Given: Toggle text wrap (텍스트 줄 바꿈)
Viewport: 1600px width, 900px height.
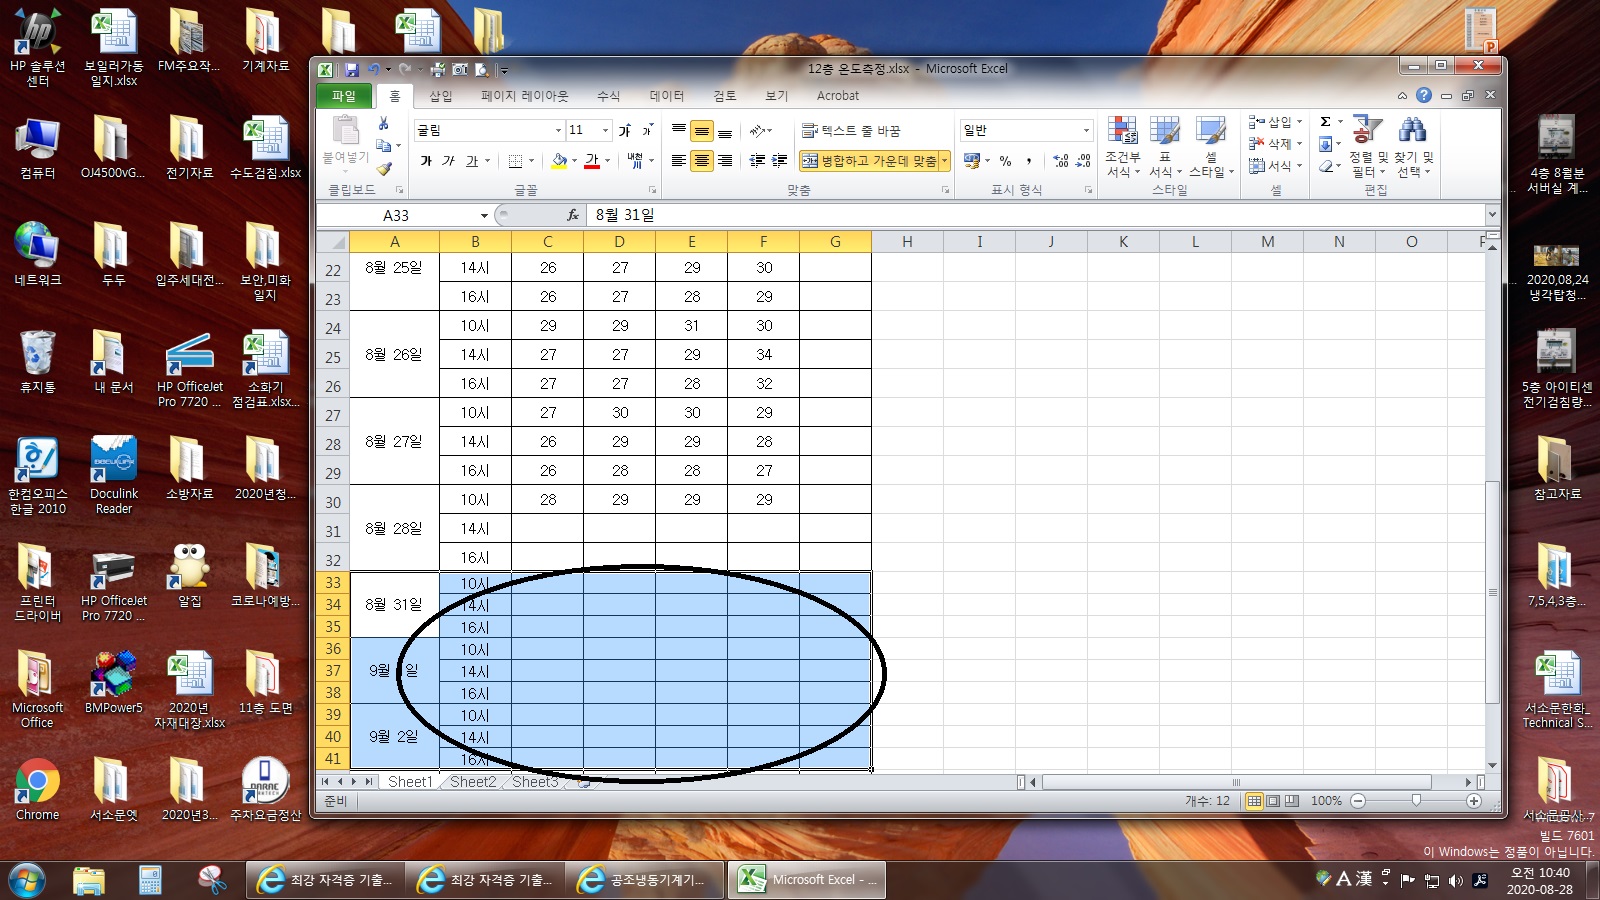Looking at the screenshot, I should click(x=851, y=131).
